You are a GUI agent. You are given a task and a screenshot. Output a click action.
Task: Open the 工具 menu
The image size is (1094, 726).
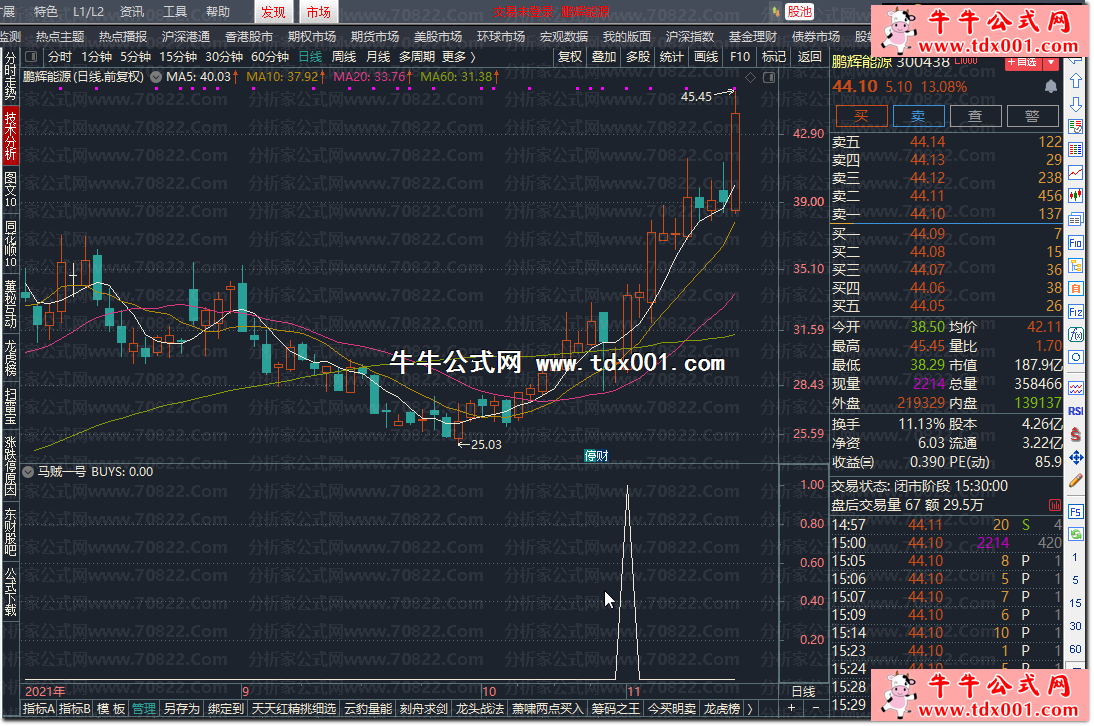[x=175, y=12]
